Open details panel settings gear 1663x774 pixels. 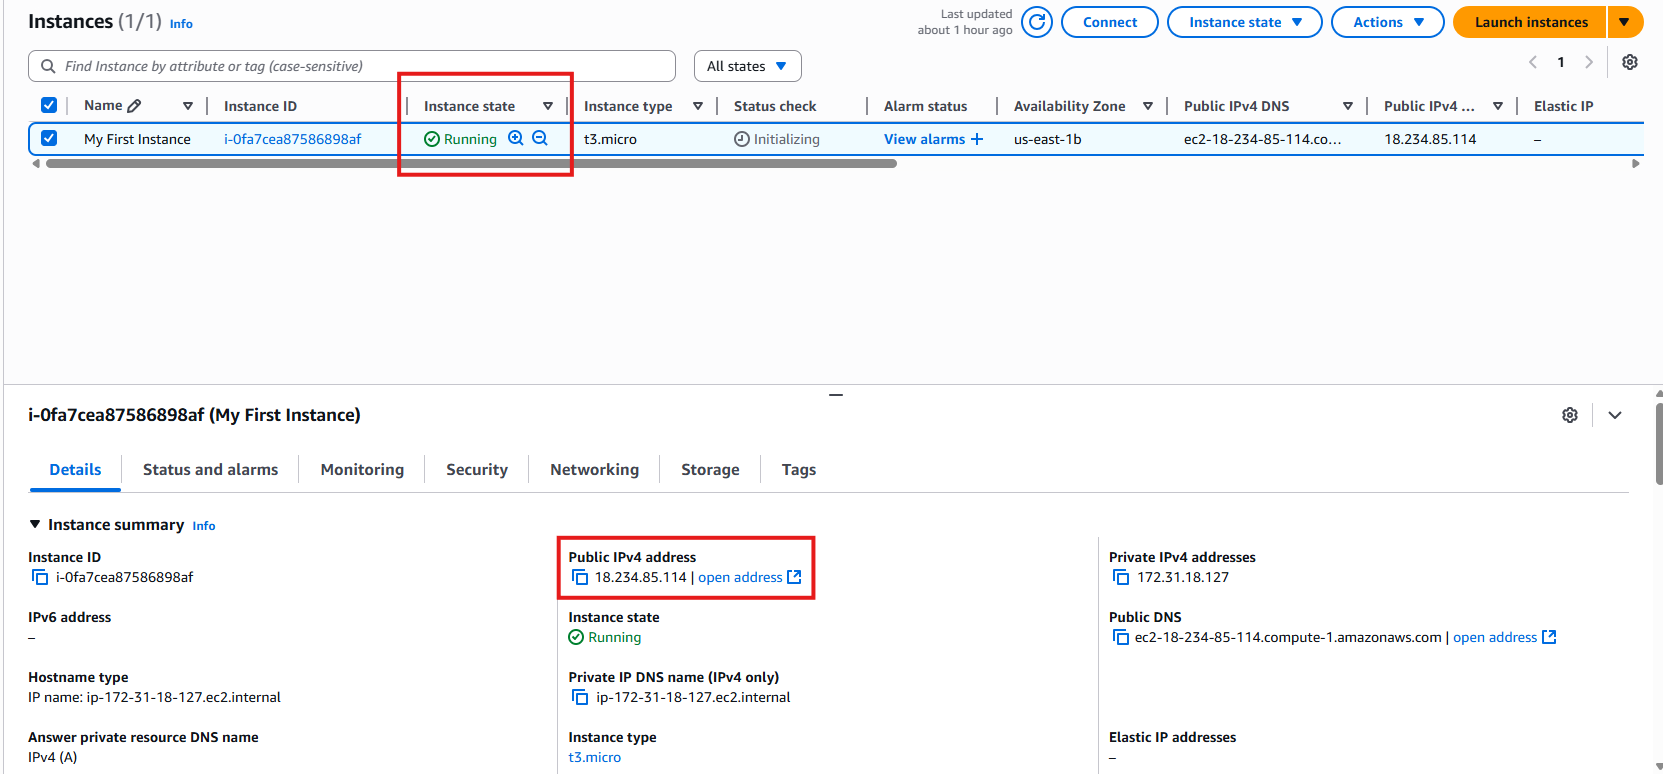(x=1570, y=415)
